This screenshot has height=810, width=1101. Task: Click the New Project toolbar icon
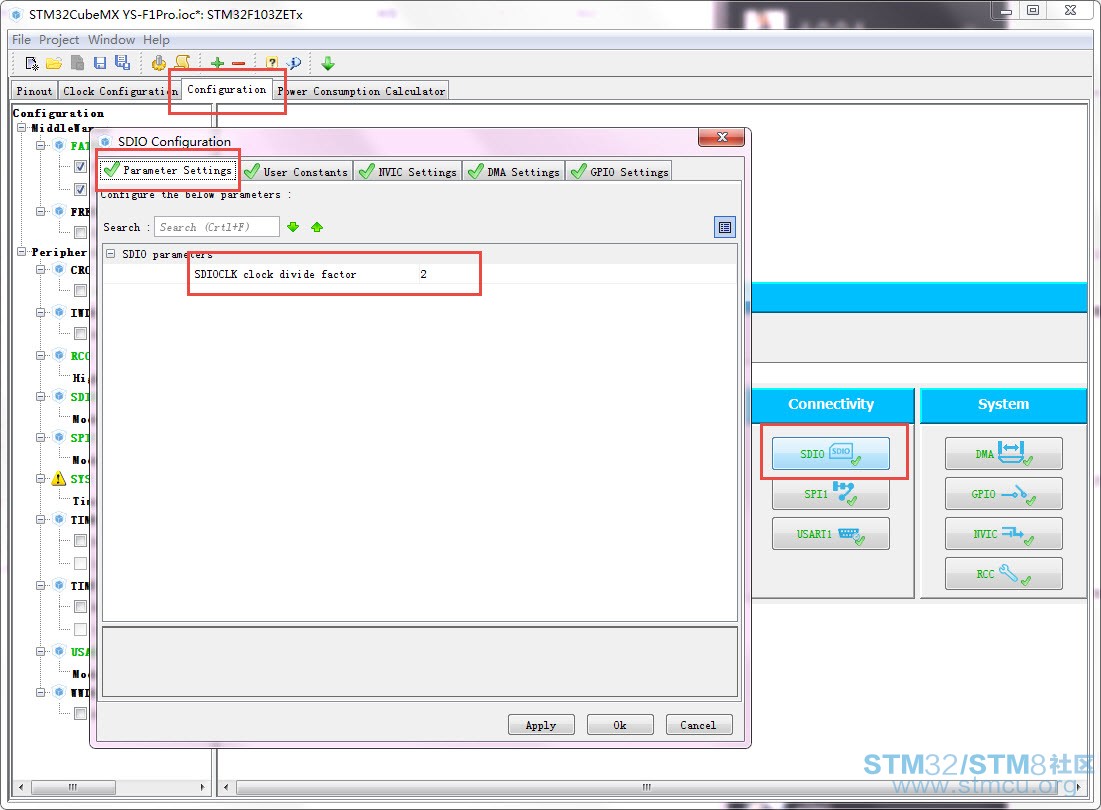[x=32, y=64]
